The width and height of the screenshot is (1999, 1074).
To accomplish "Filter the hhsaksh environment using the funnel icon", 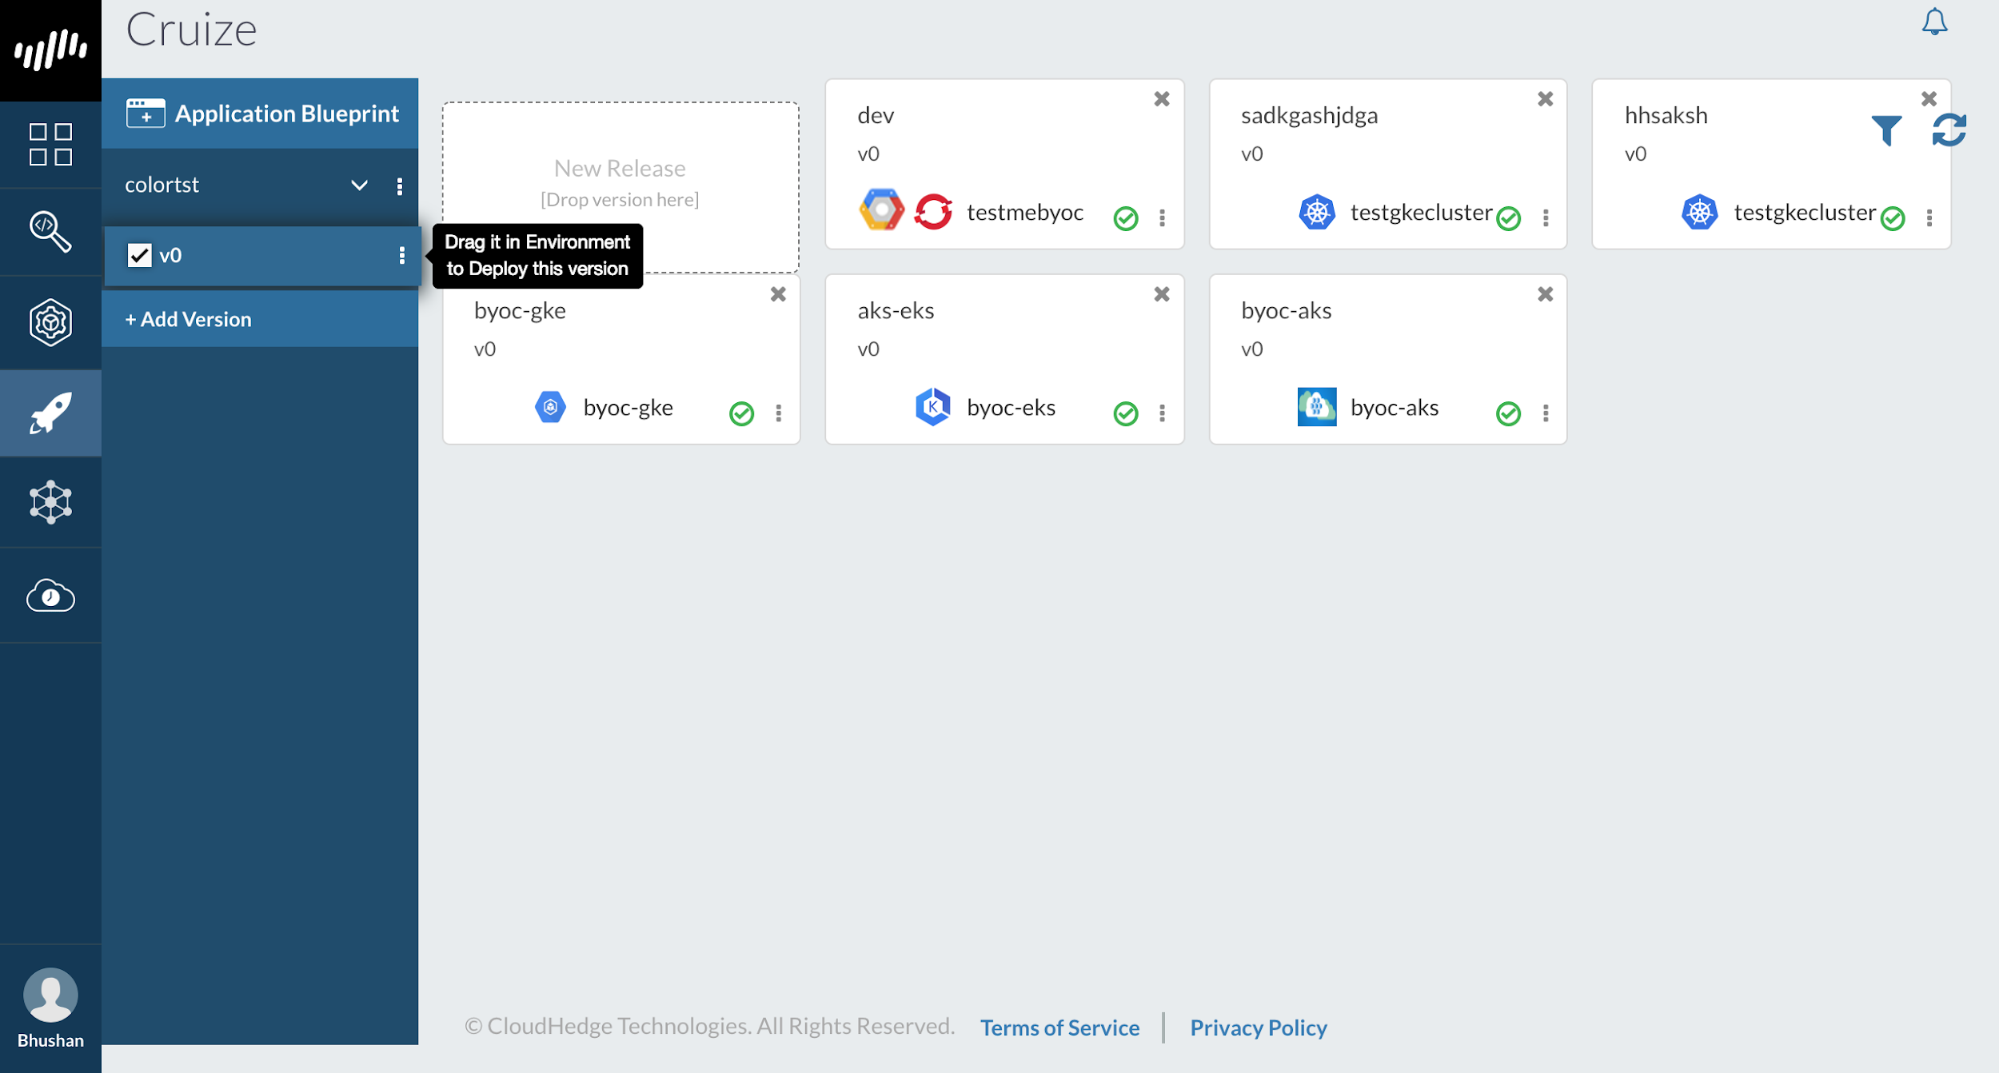I will coord(1888,130).
